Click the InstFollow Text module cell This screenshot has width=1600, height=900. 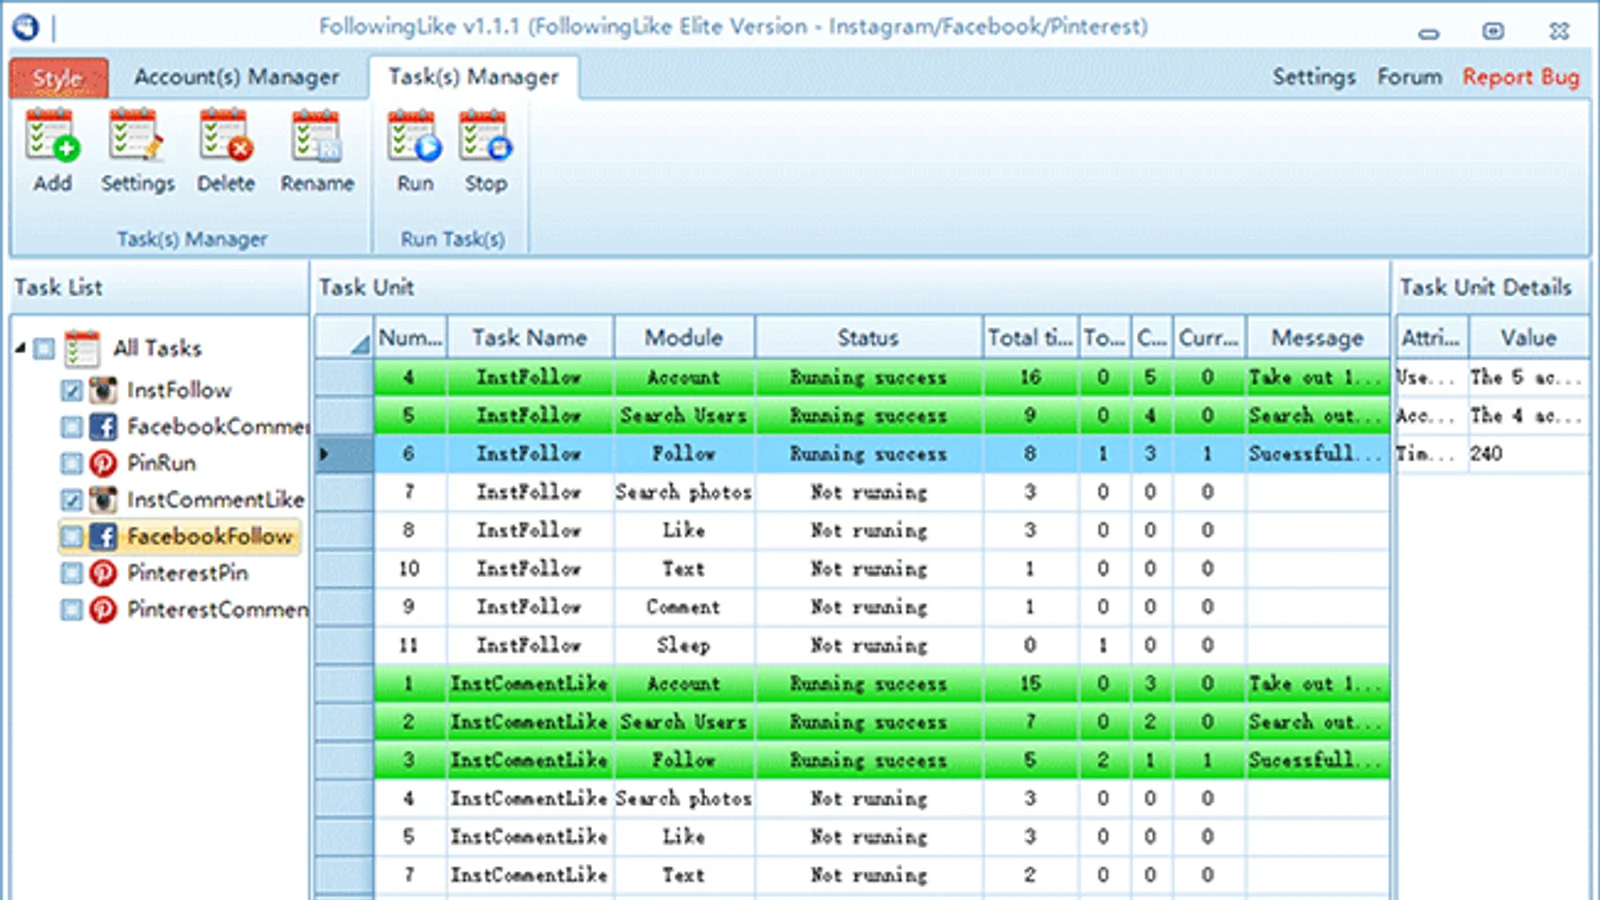684,569
